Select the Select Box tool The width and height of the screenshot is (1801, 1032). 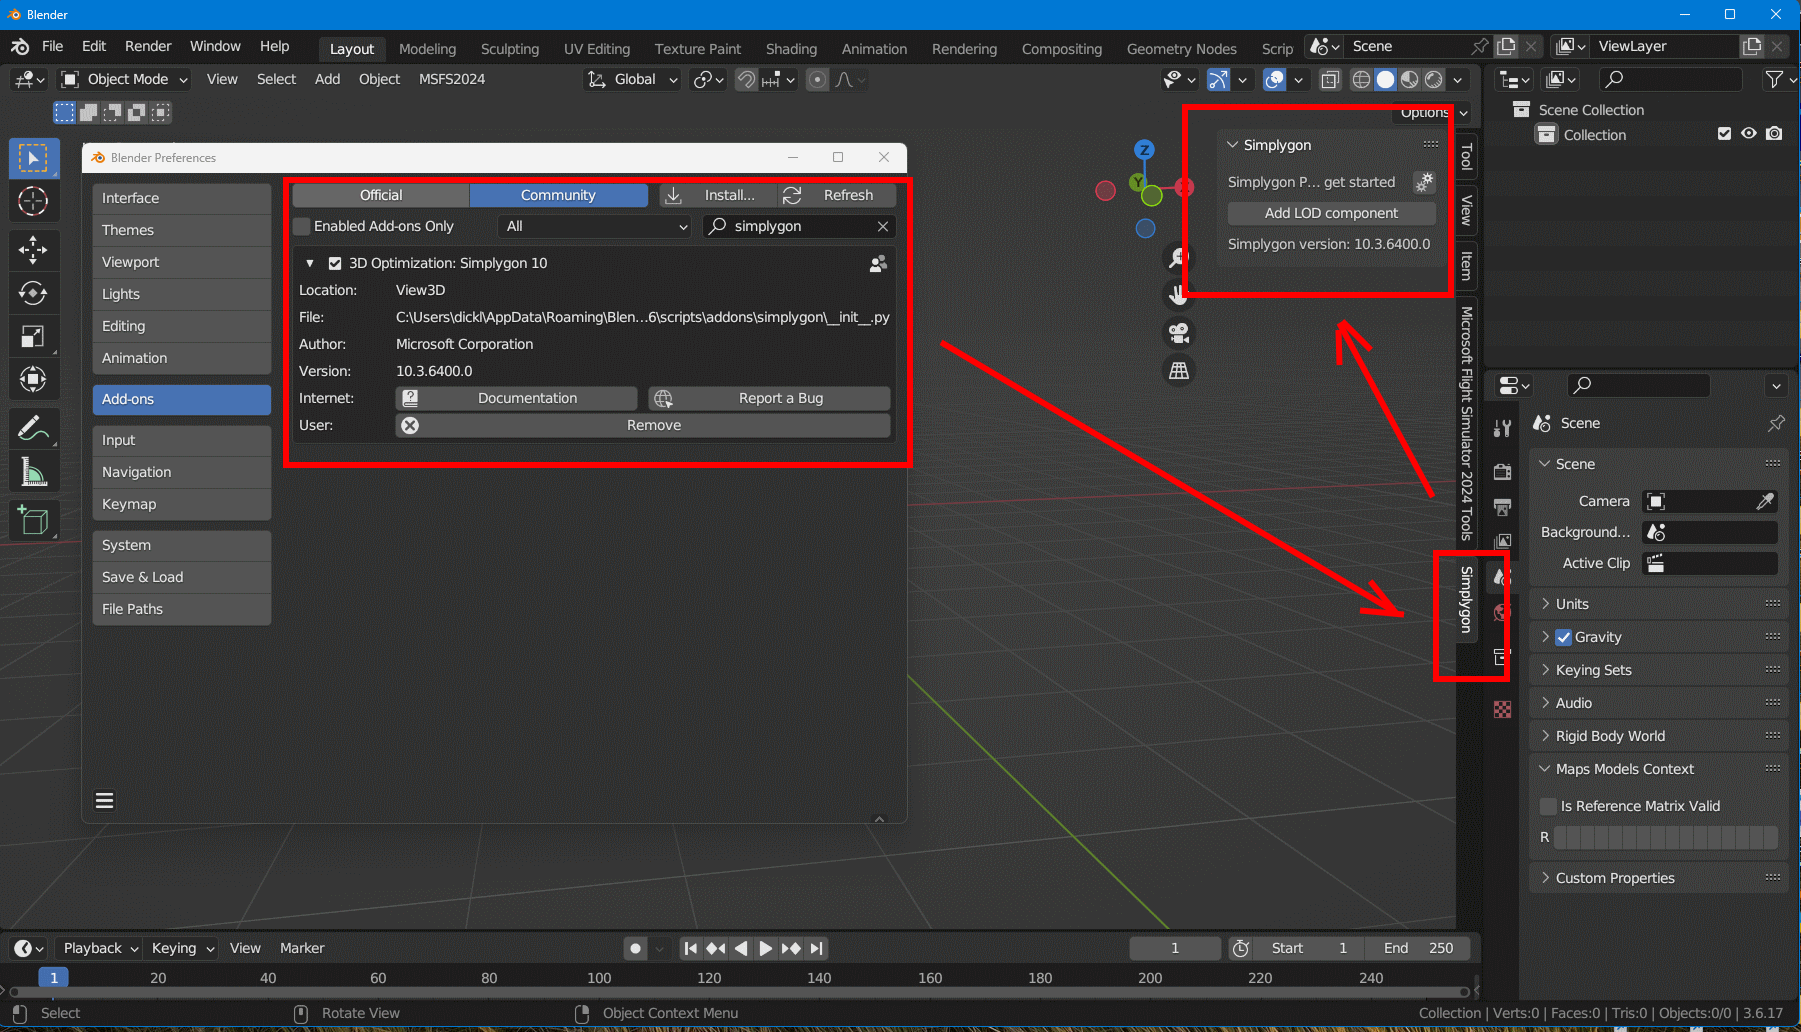point(34,158)
